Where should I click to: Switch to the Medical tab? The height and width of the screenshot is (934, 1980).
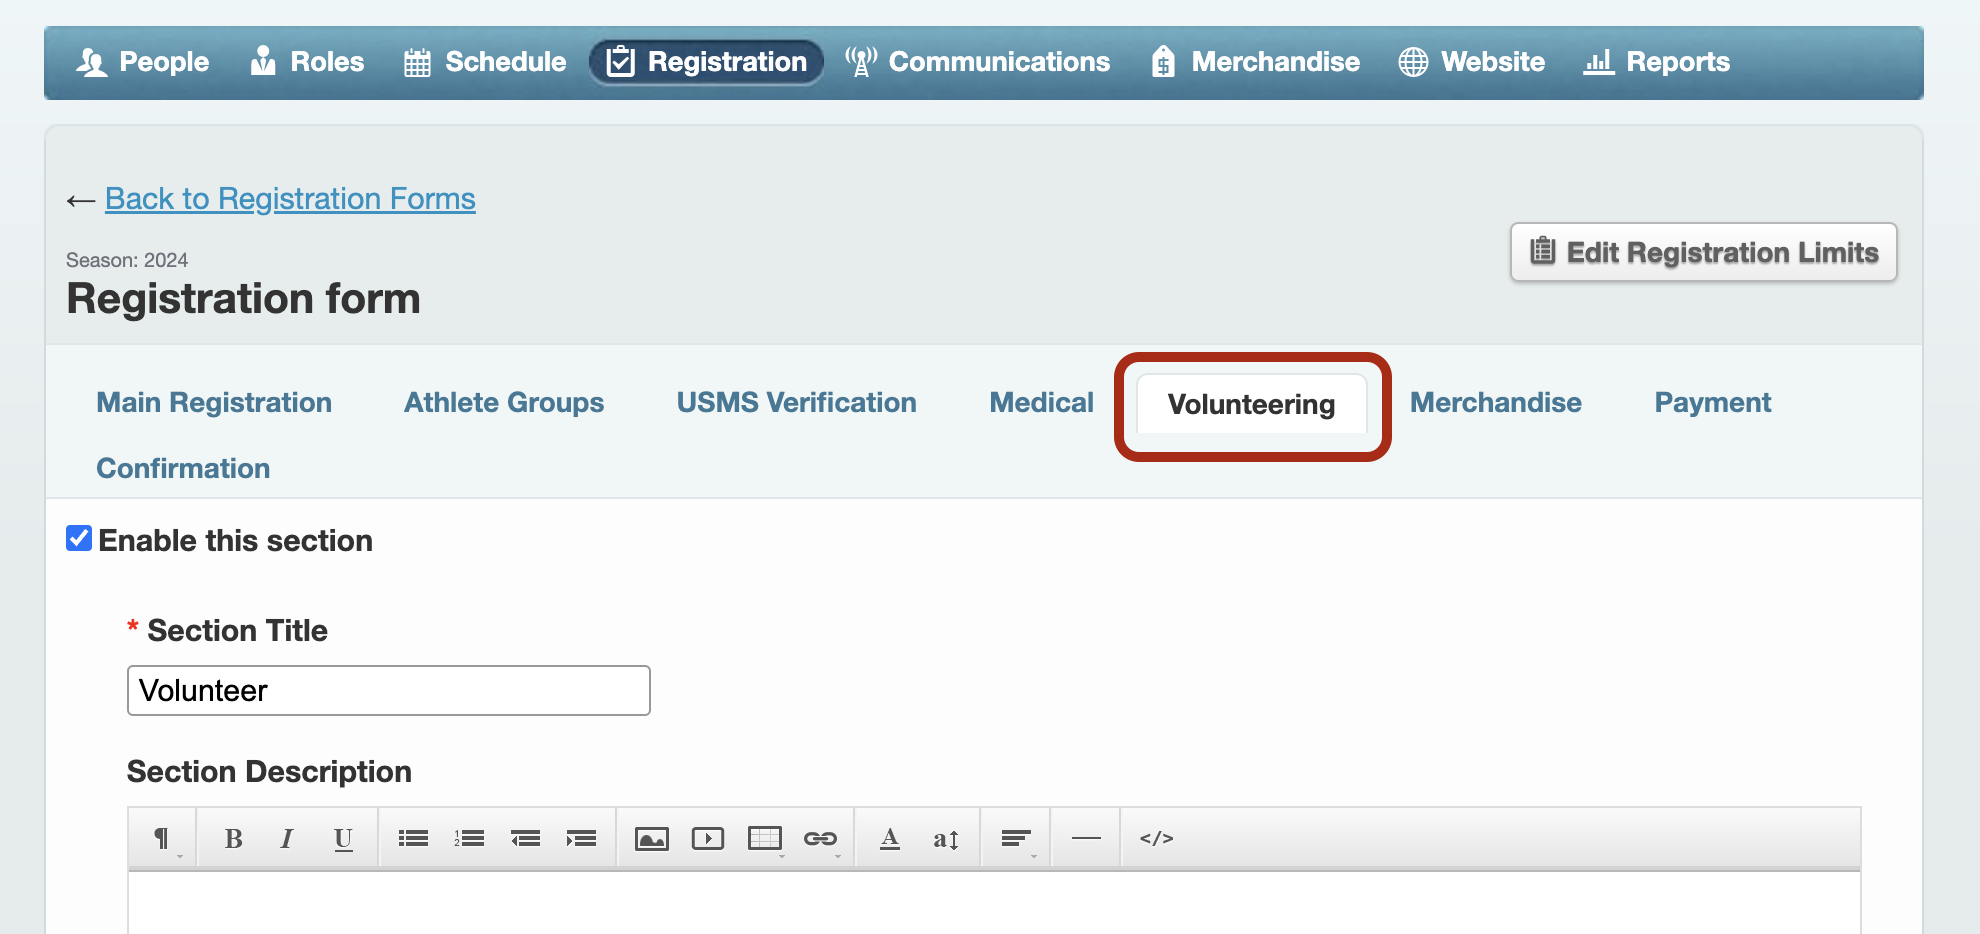[x=1041, y=402]
